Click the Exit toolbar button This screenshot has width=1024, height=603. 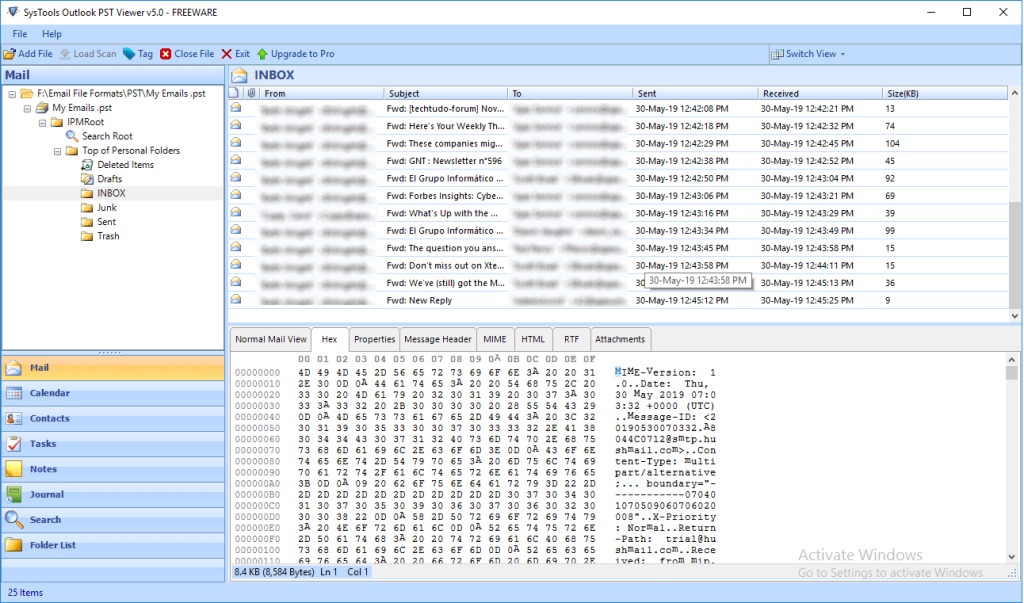coord(235,54)
